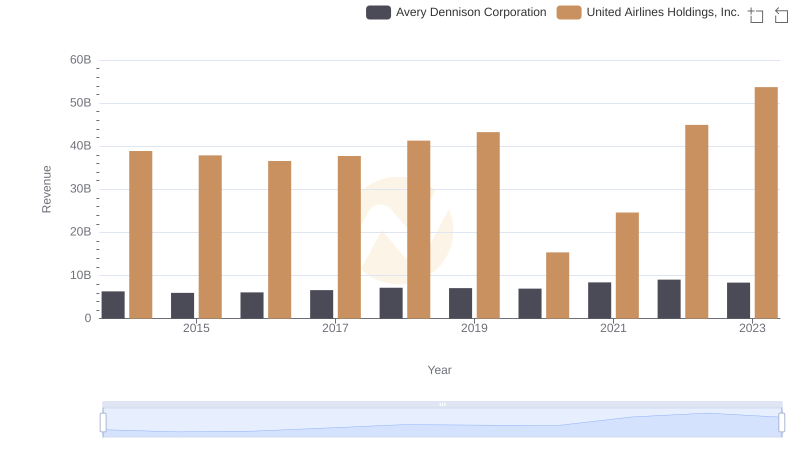Click the 2021 x-axis label

(x=613, y=328)
